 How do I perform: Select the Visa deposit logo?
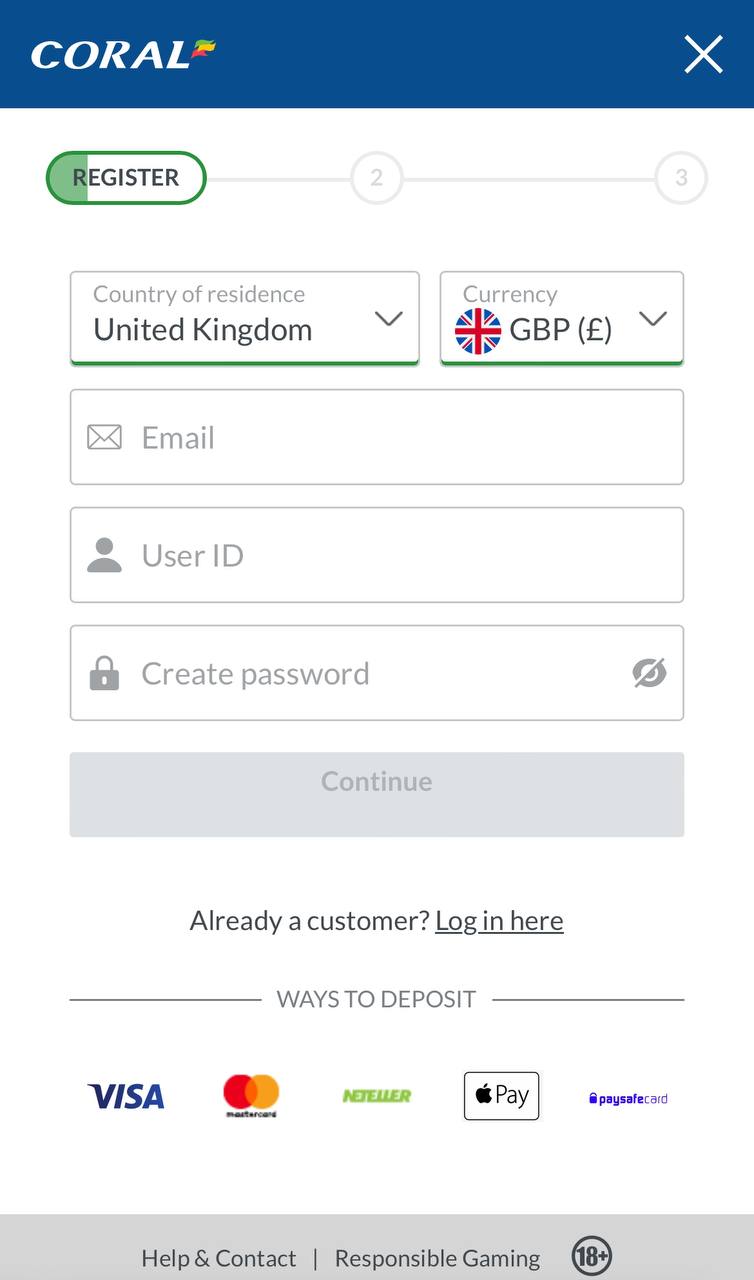point(126,1097)
